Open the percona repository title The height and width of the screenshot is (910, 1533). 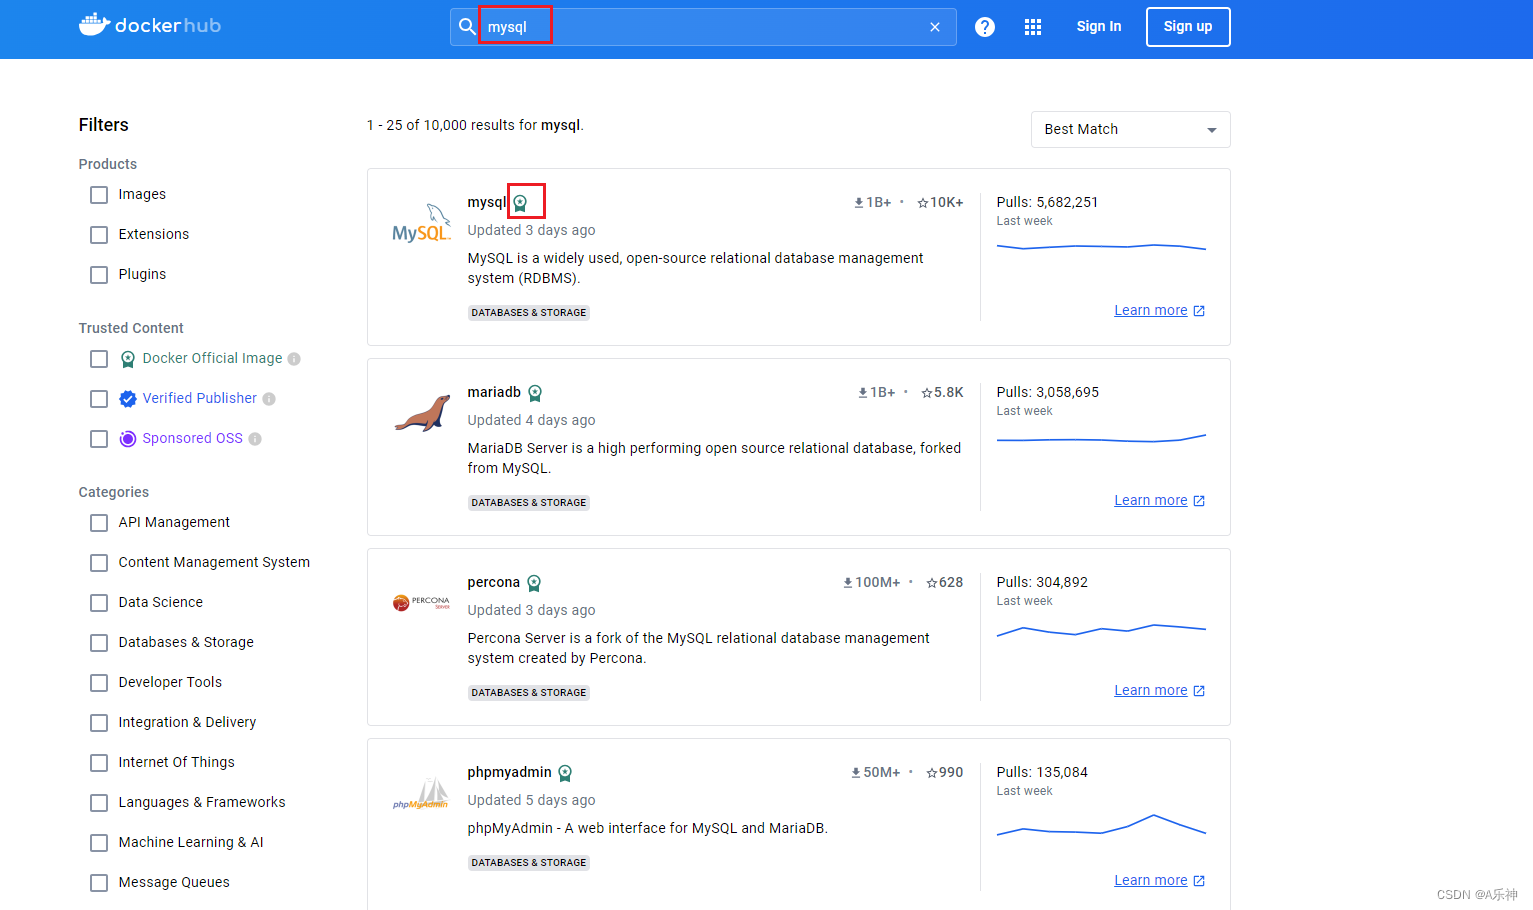click(494, 582)
